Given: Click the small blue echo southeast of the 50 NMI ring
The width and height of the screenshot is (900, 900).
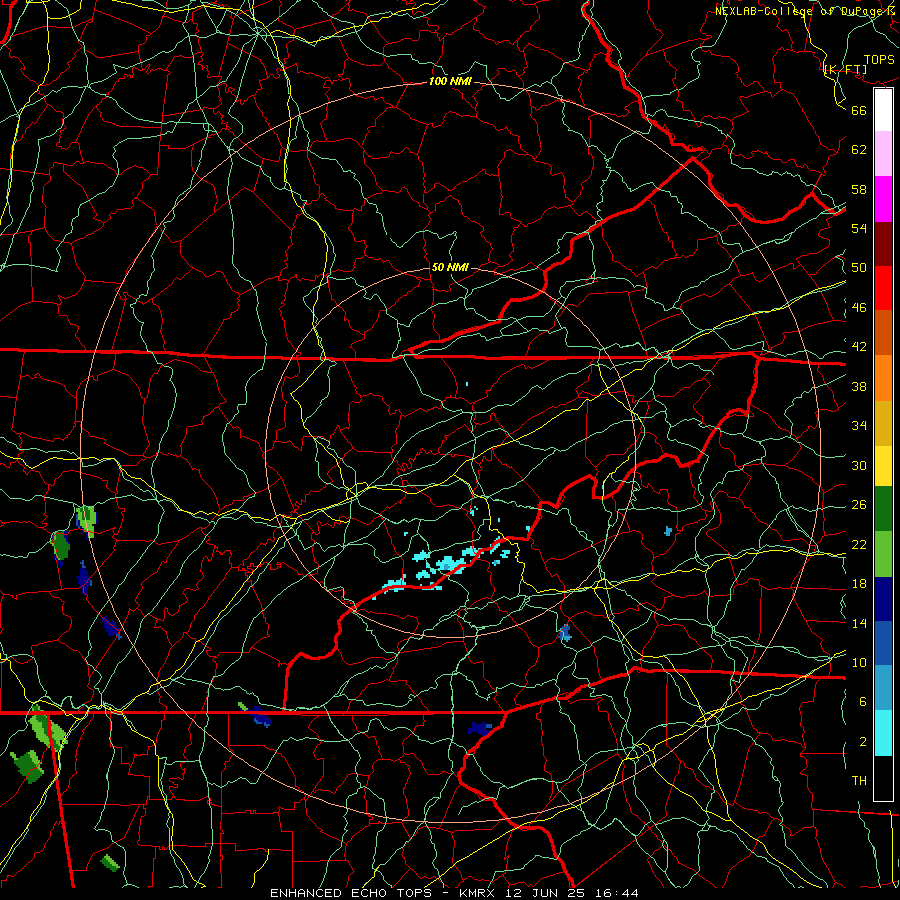Looking at the screenshot, I should click(565, 633).
